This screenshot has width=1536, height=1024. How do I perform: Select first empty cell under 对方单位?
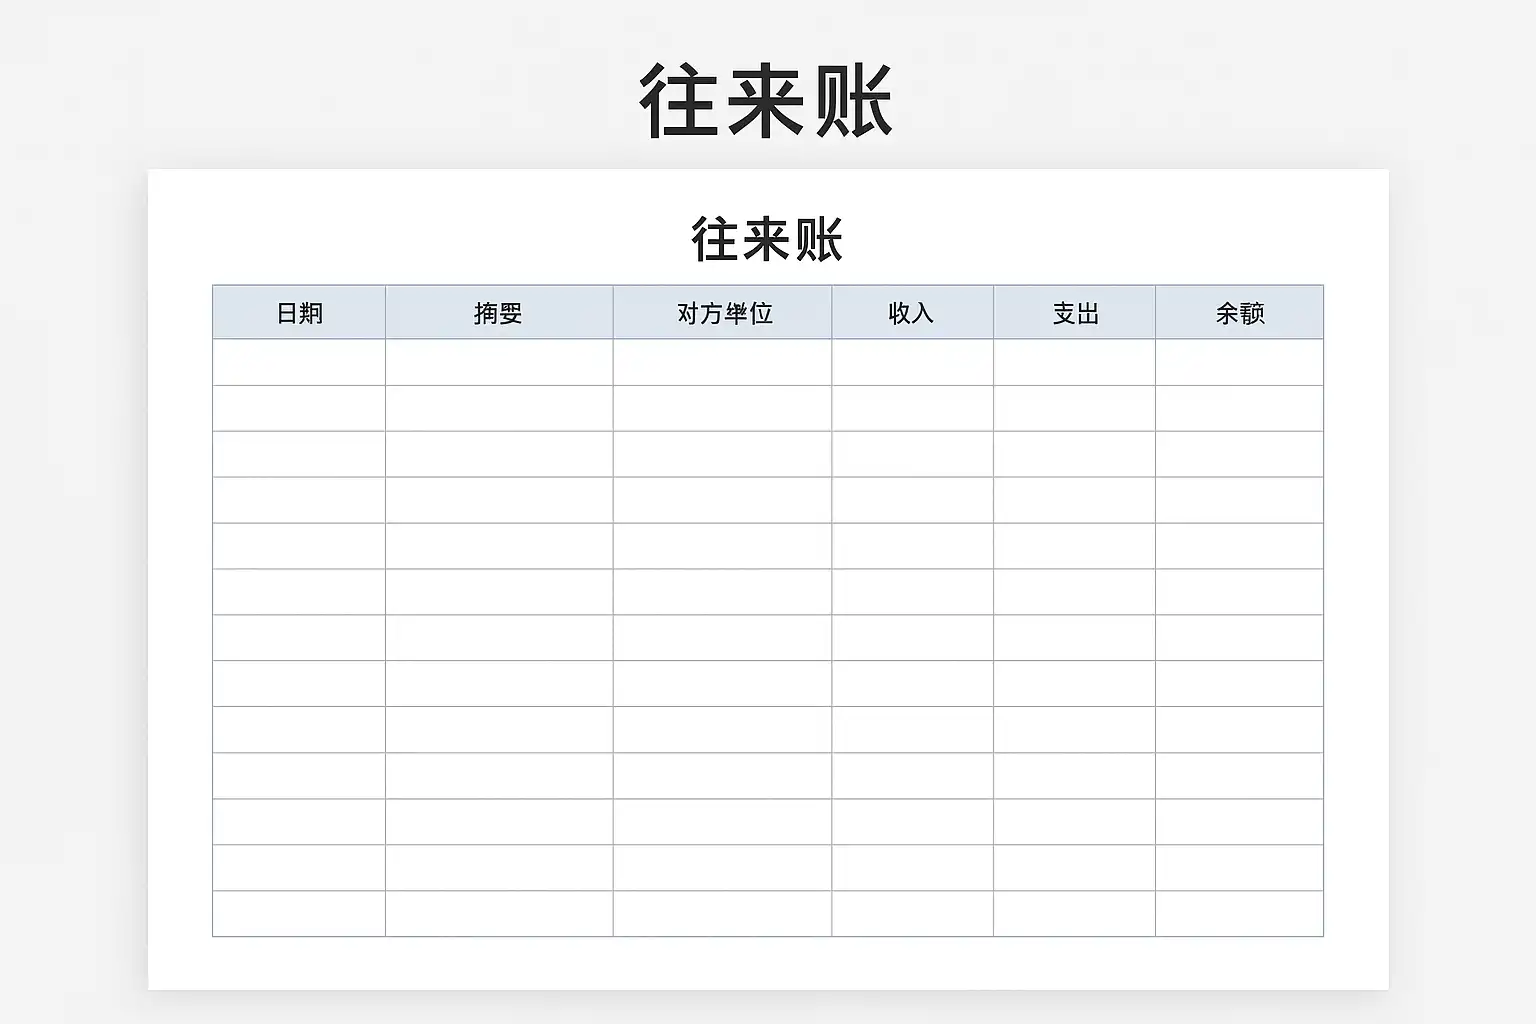click(722, 362)
